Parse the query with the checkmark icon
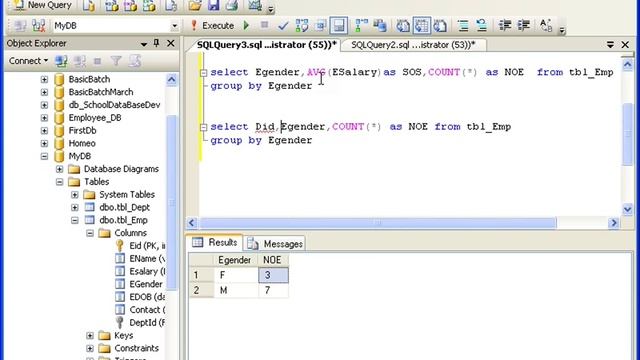Screen dimensions: 640x360 point(283,26)
